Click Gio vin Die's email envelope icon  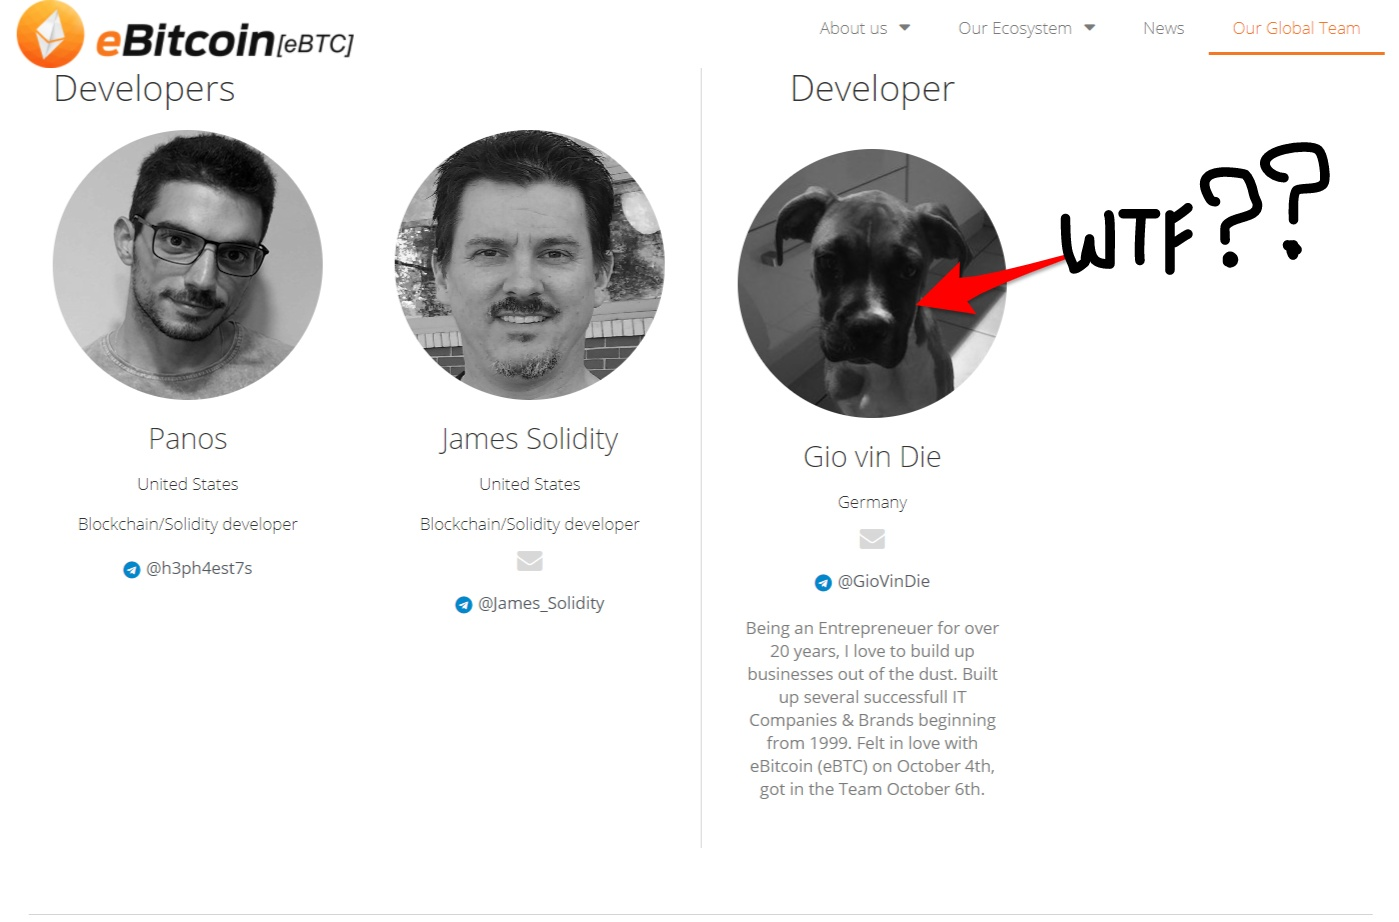(x=872, y=539)
